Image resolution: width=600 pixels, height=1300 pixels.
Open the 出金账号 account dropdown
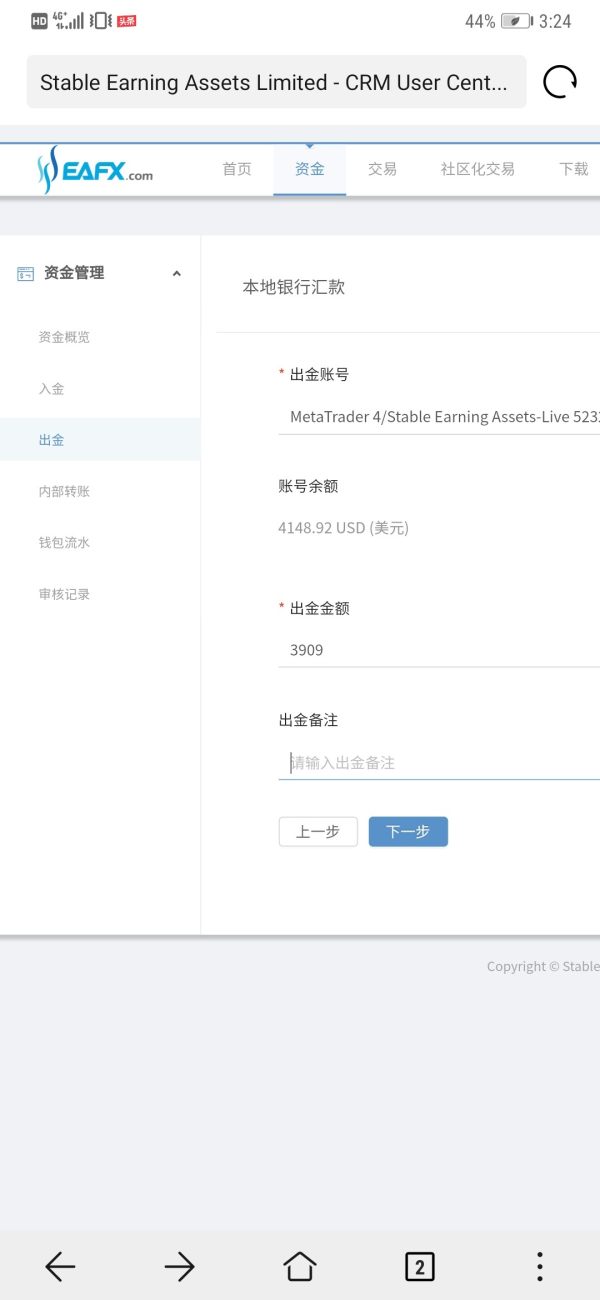tap(440, 417)
